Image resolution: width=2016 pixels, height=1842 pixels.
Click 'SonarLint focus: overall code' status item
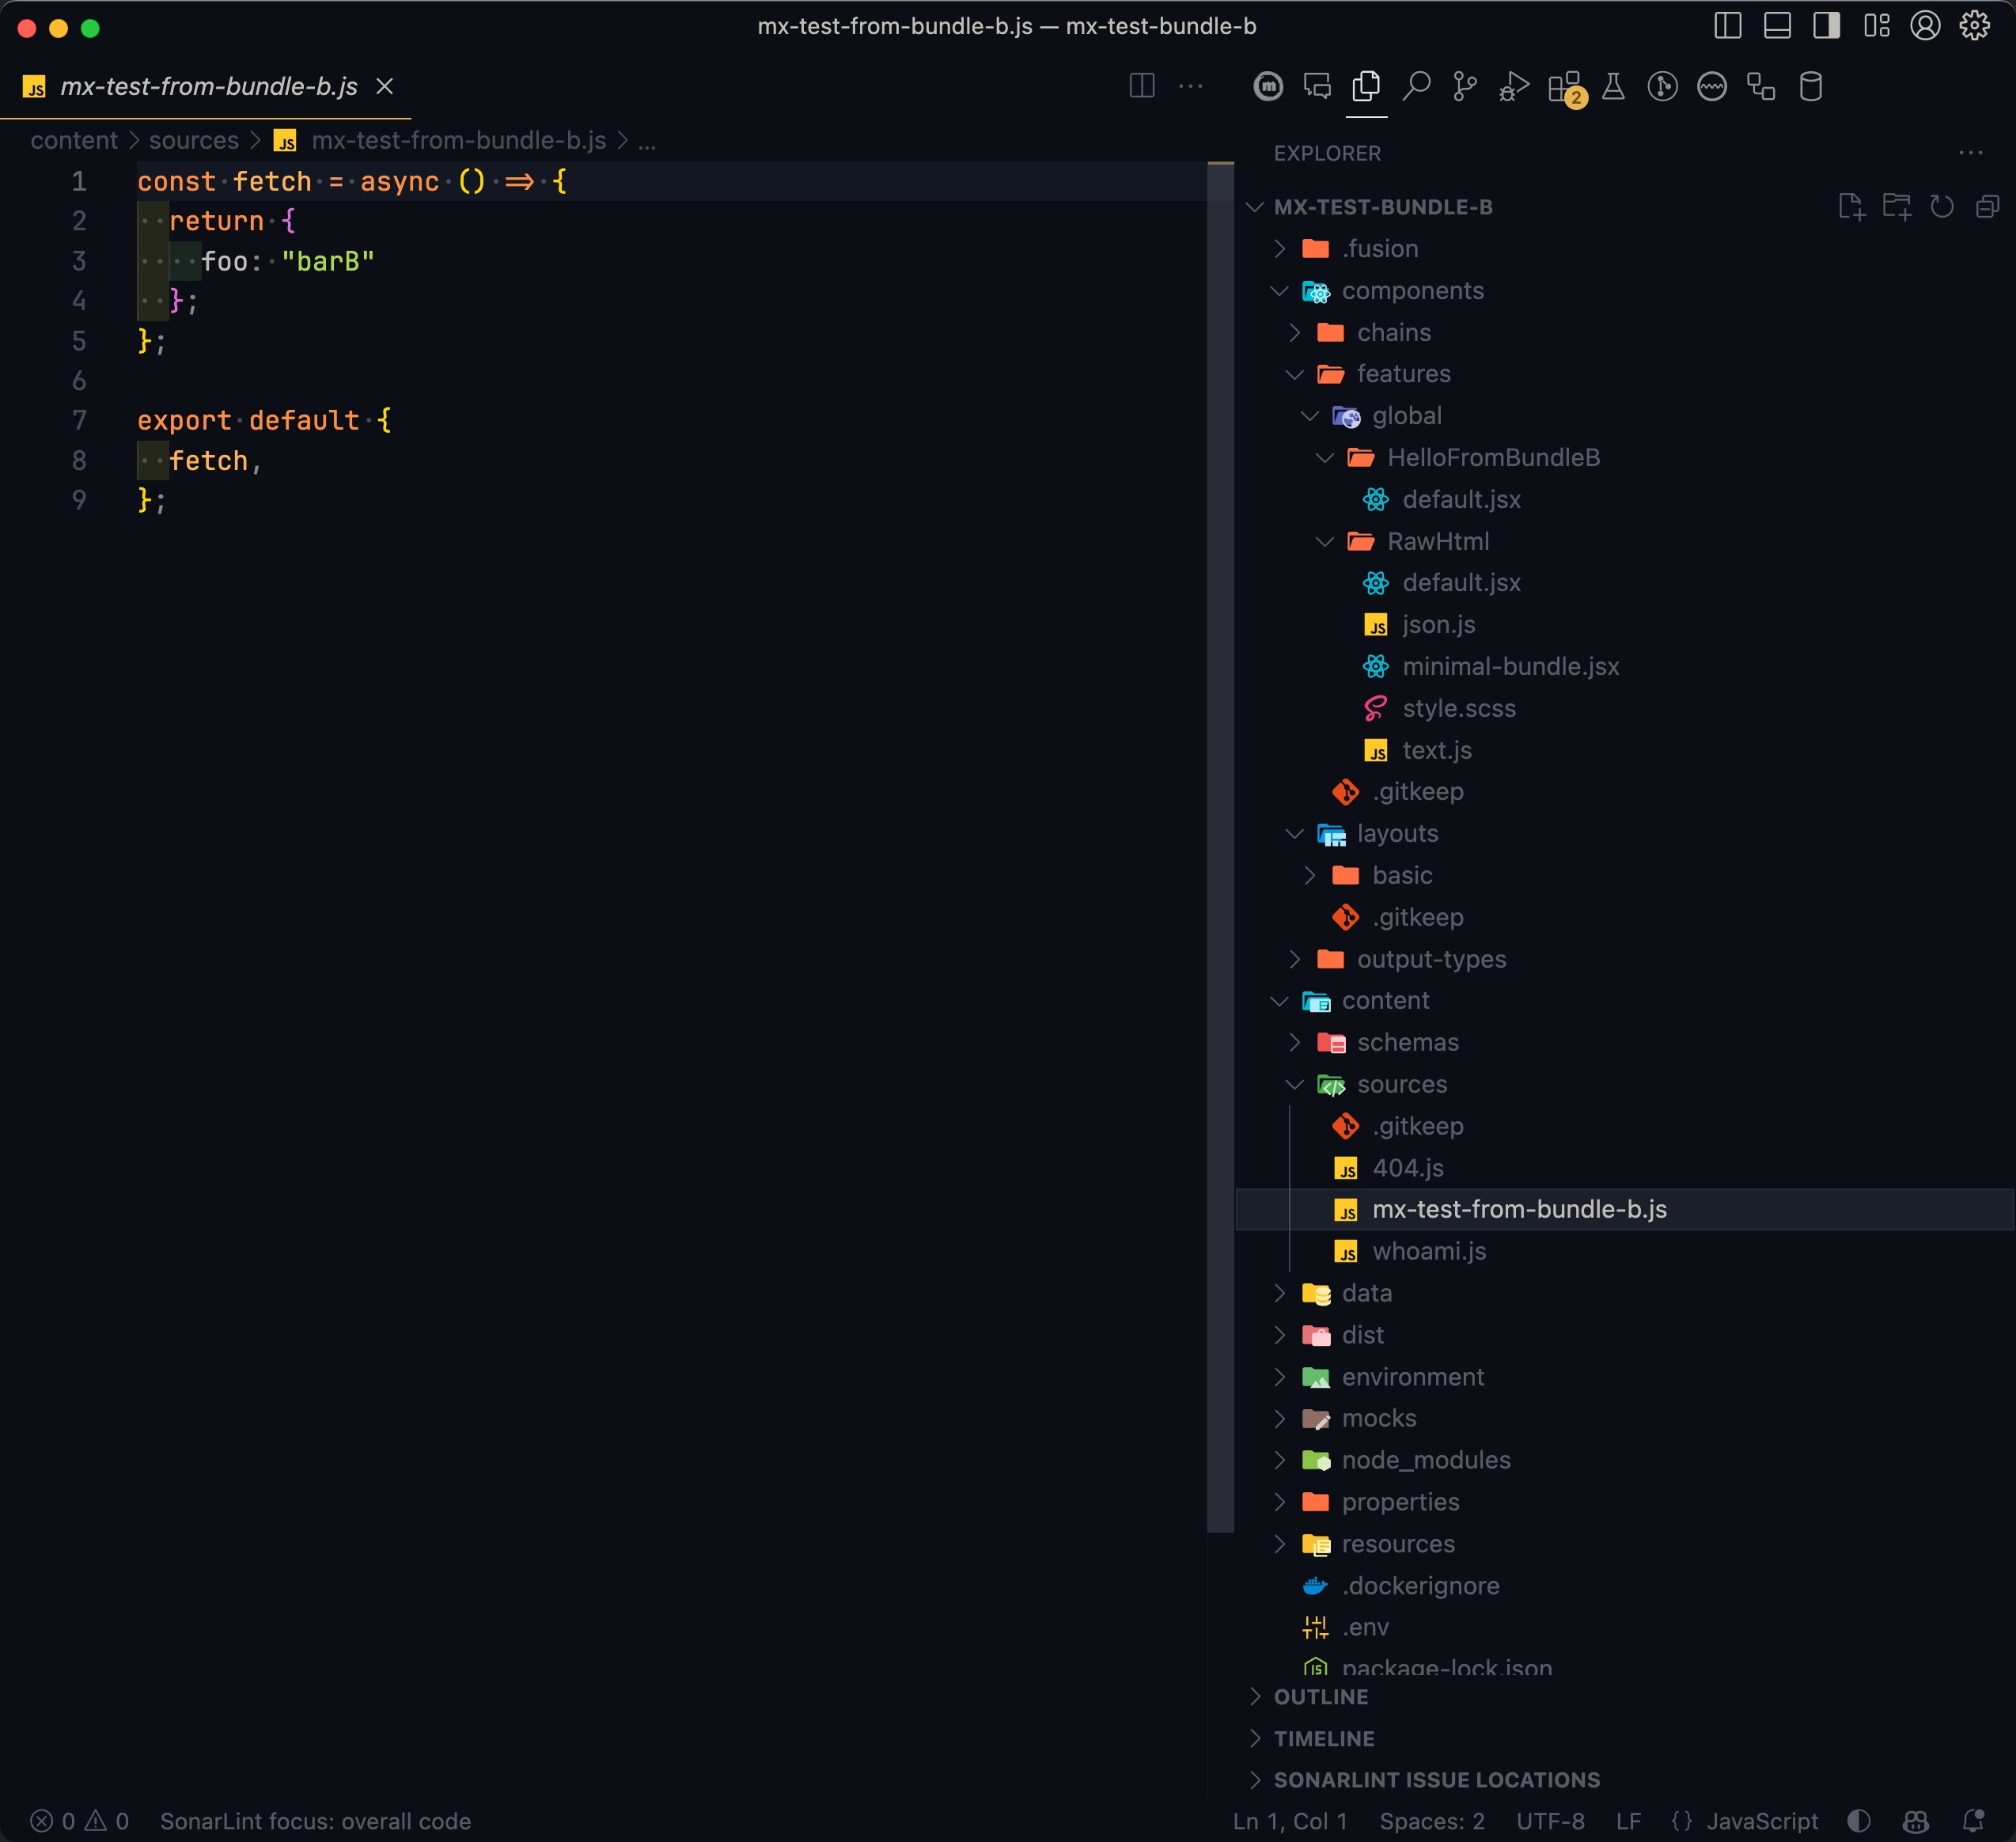point(315,1821)
